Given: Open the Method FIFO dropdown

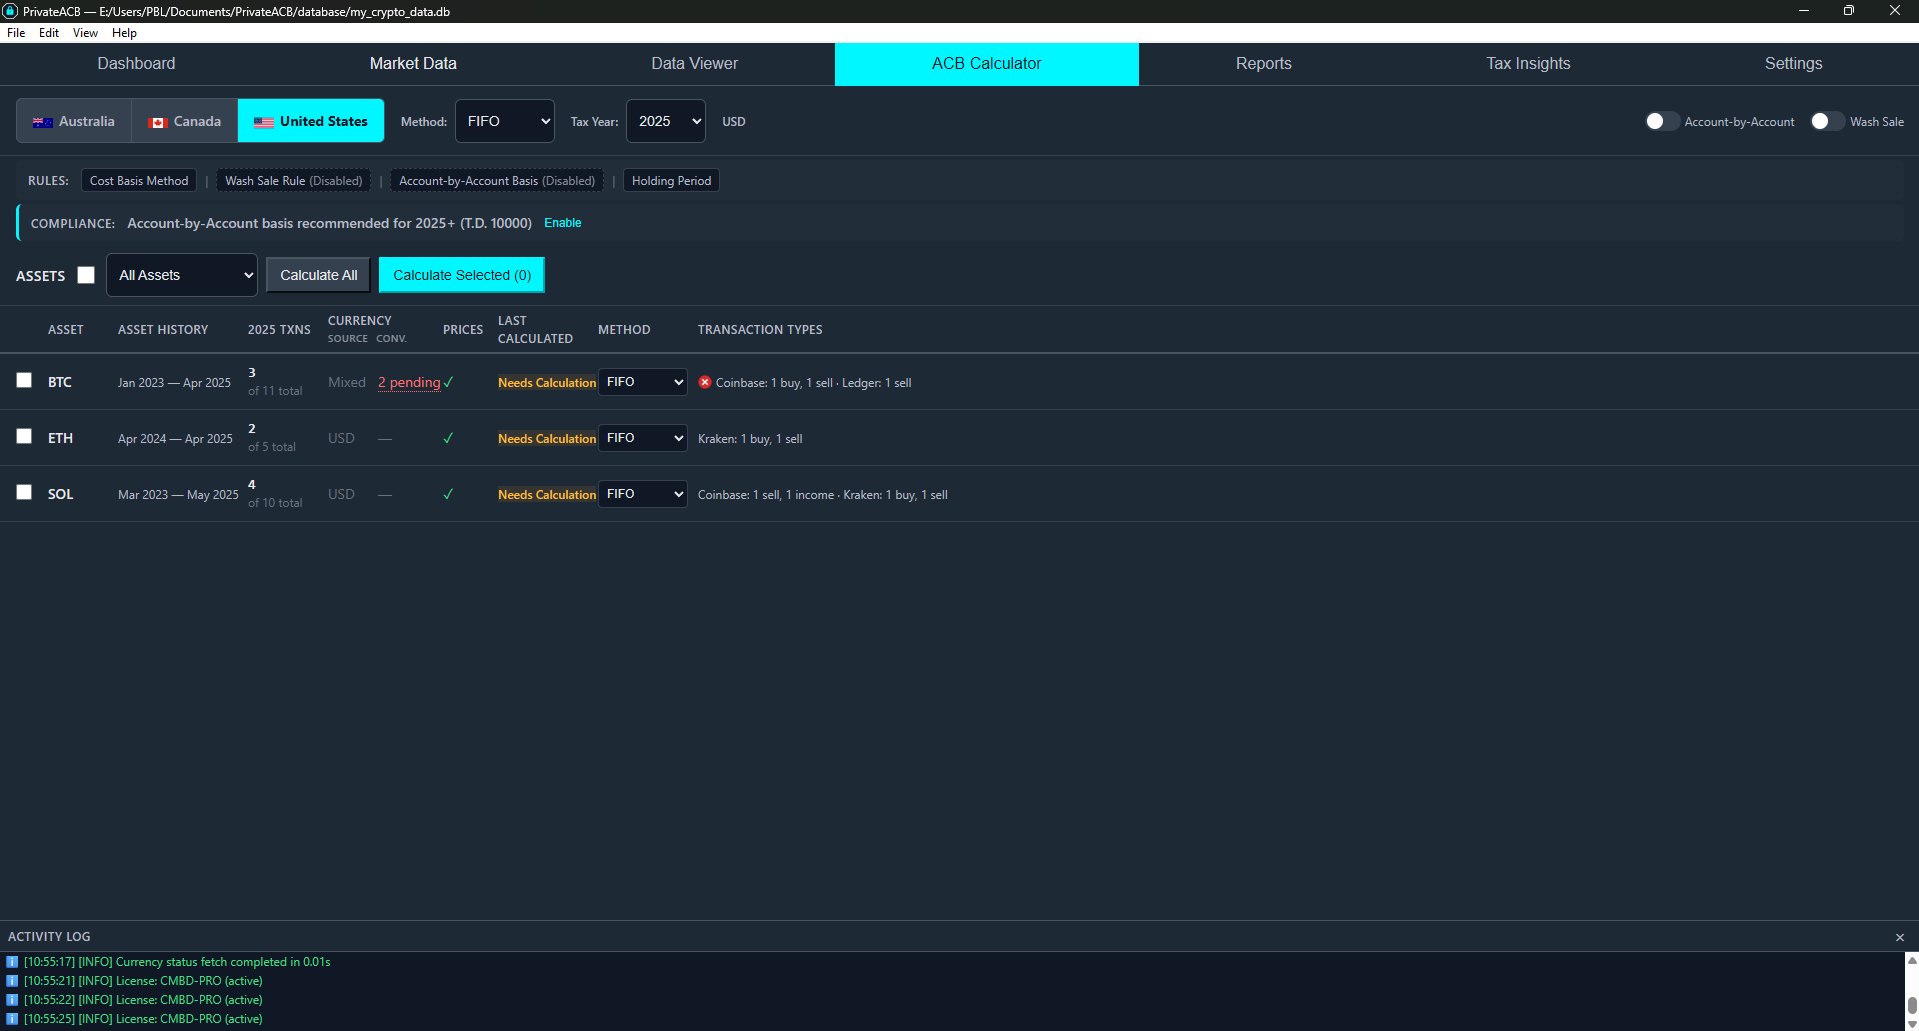Looking at the screenshot, I should pyautogui.click(x=504, y=120).
